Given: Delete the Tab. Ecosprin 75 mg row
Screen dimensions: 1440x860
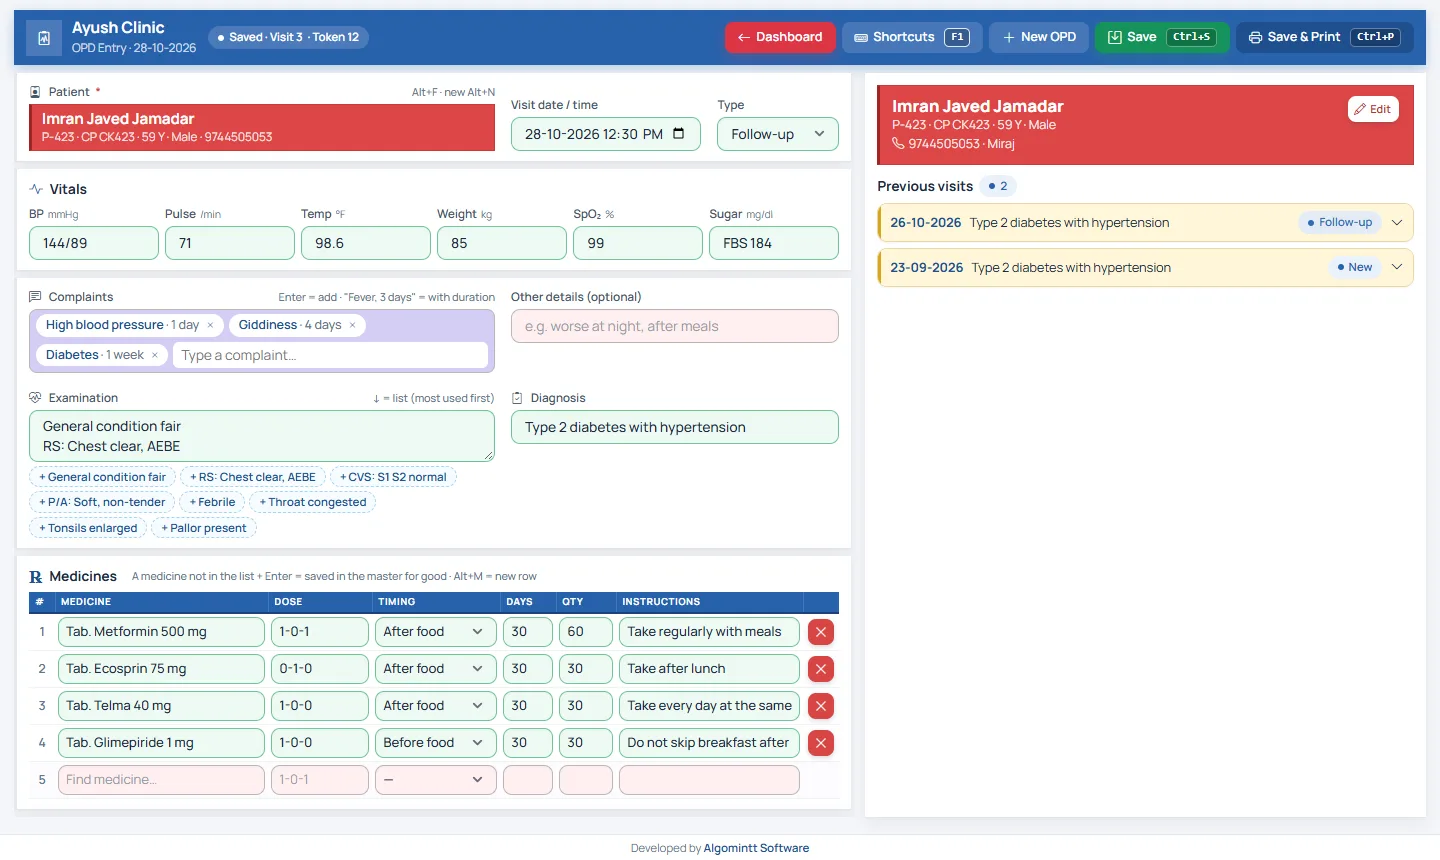Looking at the screenshot, I should 821,669.
